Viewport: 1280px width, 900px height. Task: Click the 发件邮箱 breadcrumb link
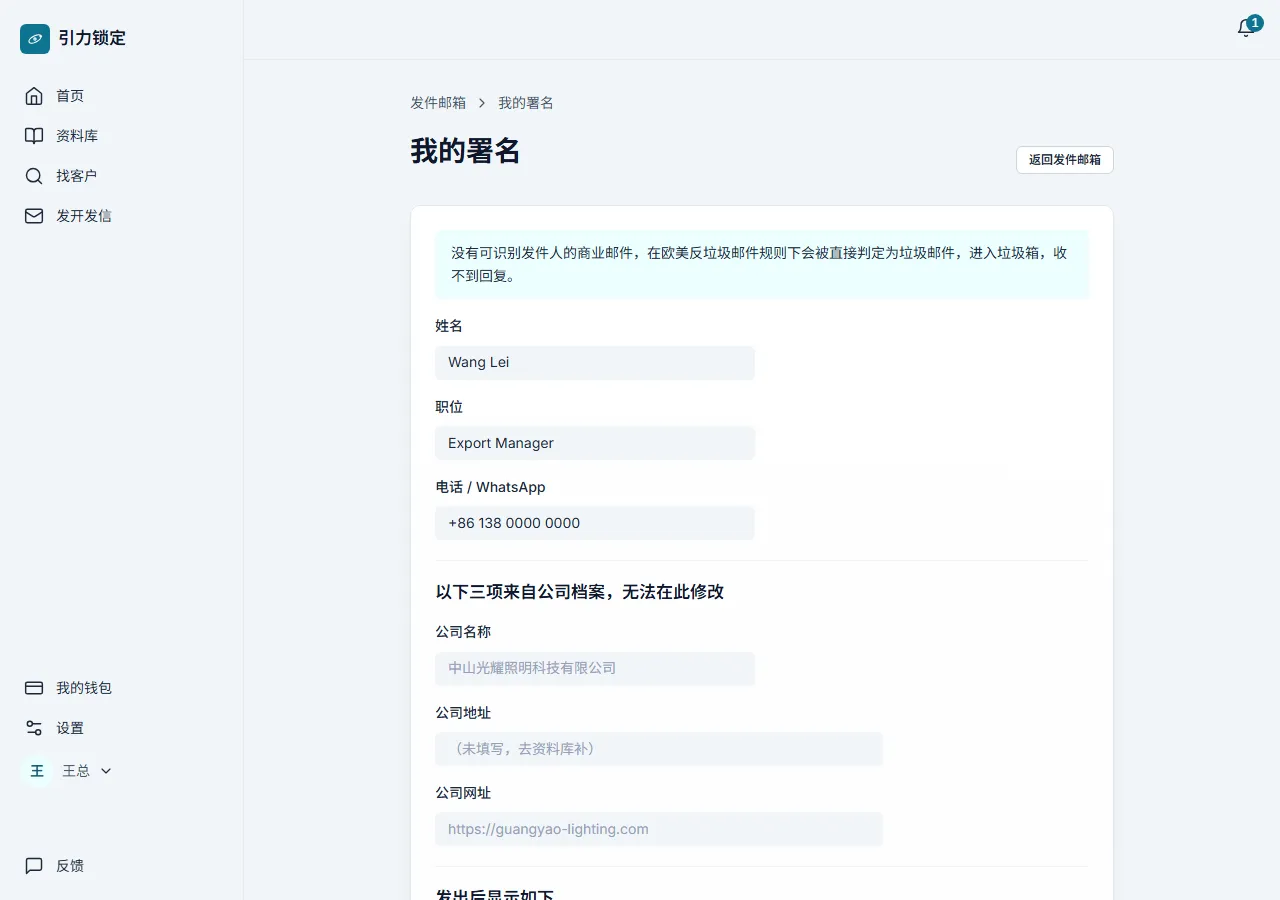coord(438,103)
